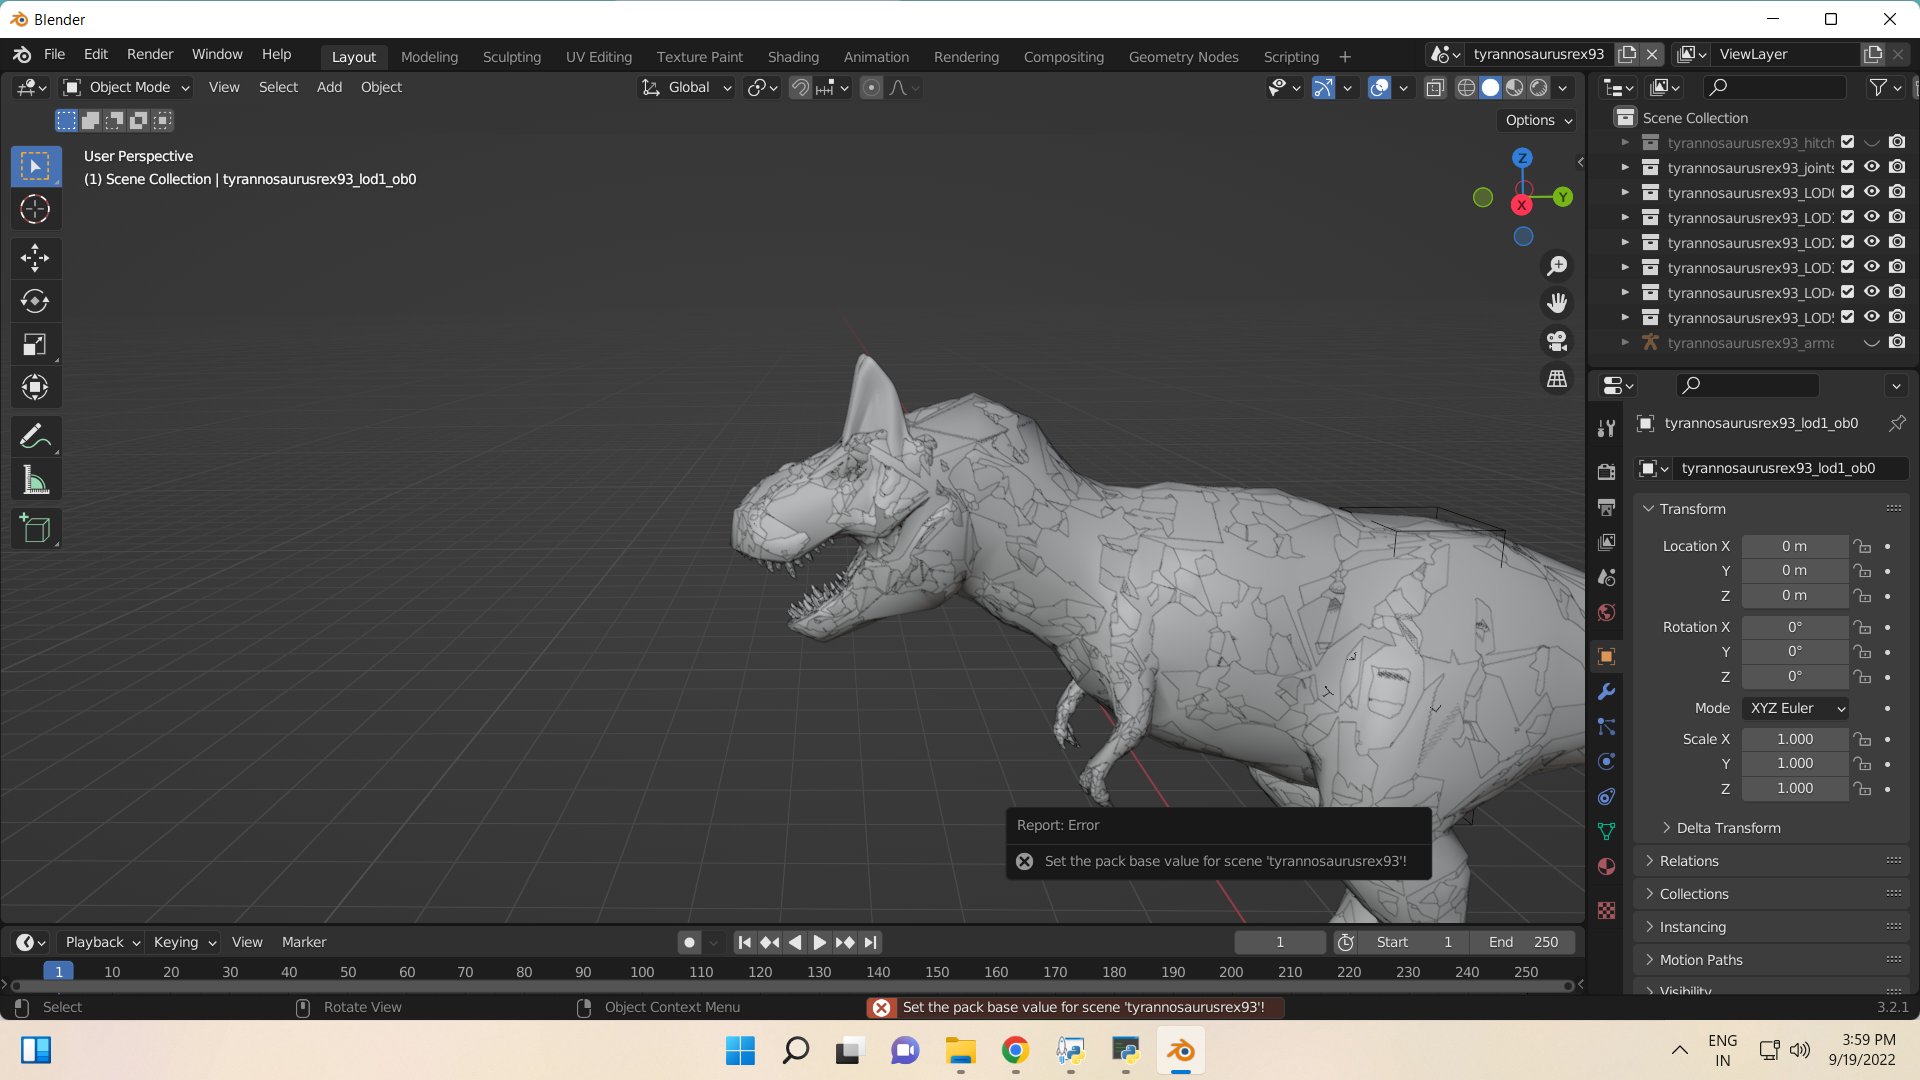Expand the Delta Transform panel

point(1727,827)
